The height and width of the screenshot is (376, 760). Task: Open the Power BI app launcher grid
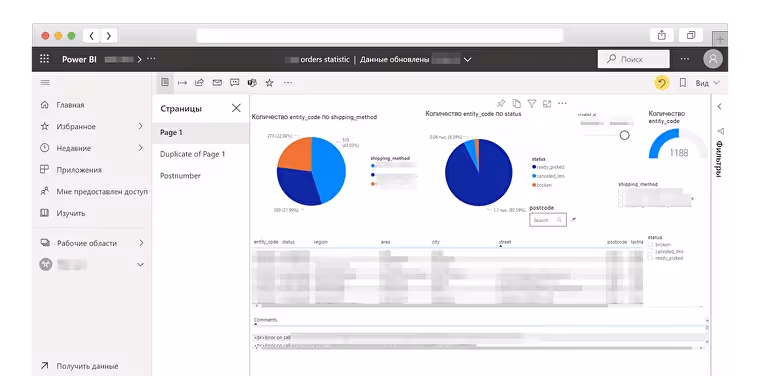[44, 59]
